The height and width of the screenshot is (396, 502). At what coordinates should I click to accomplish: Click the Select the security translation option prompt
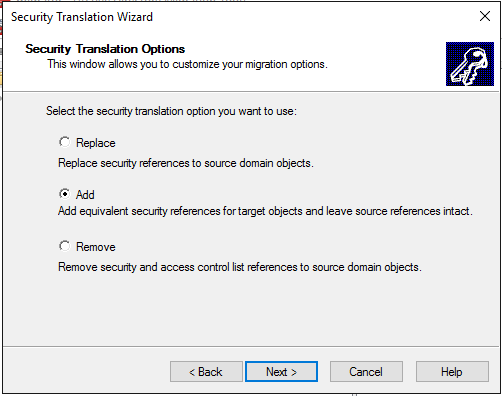pos(171,111)
